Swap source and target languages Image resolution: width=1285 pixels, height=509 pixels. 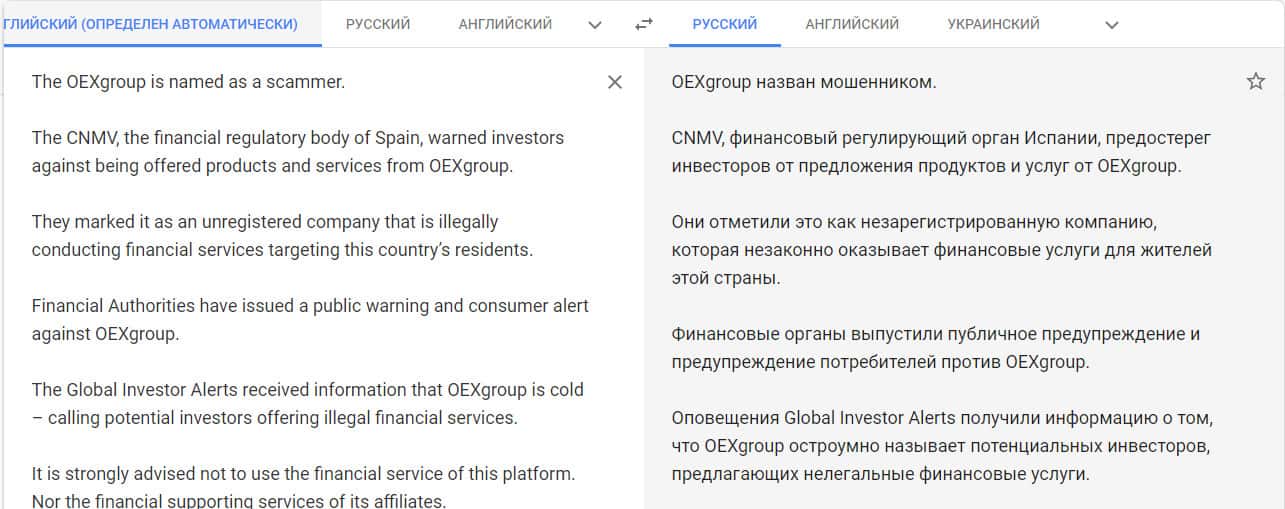coord(644,24)
